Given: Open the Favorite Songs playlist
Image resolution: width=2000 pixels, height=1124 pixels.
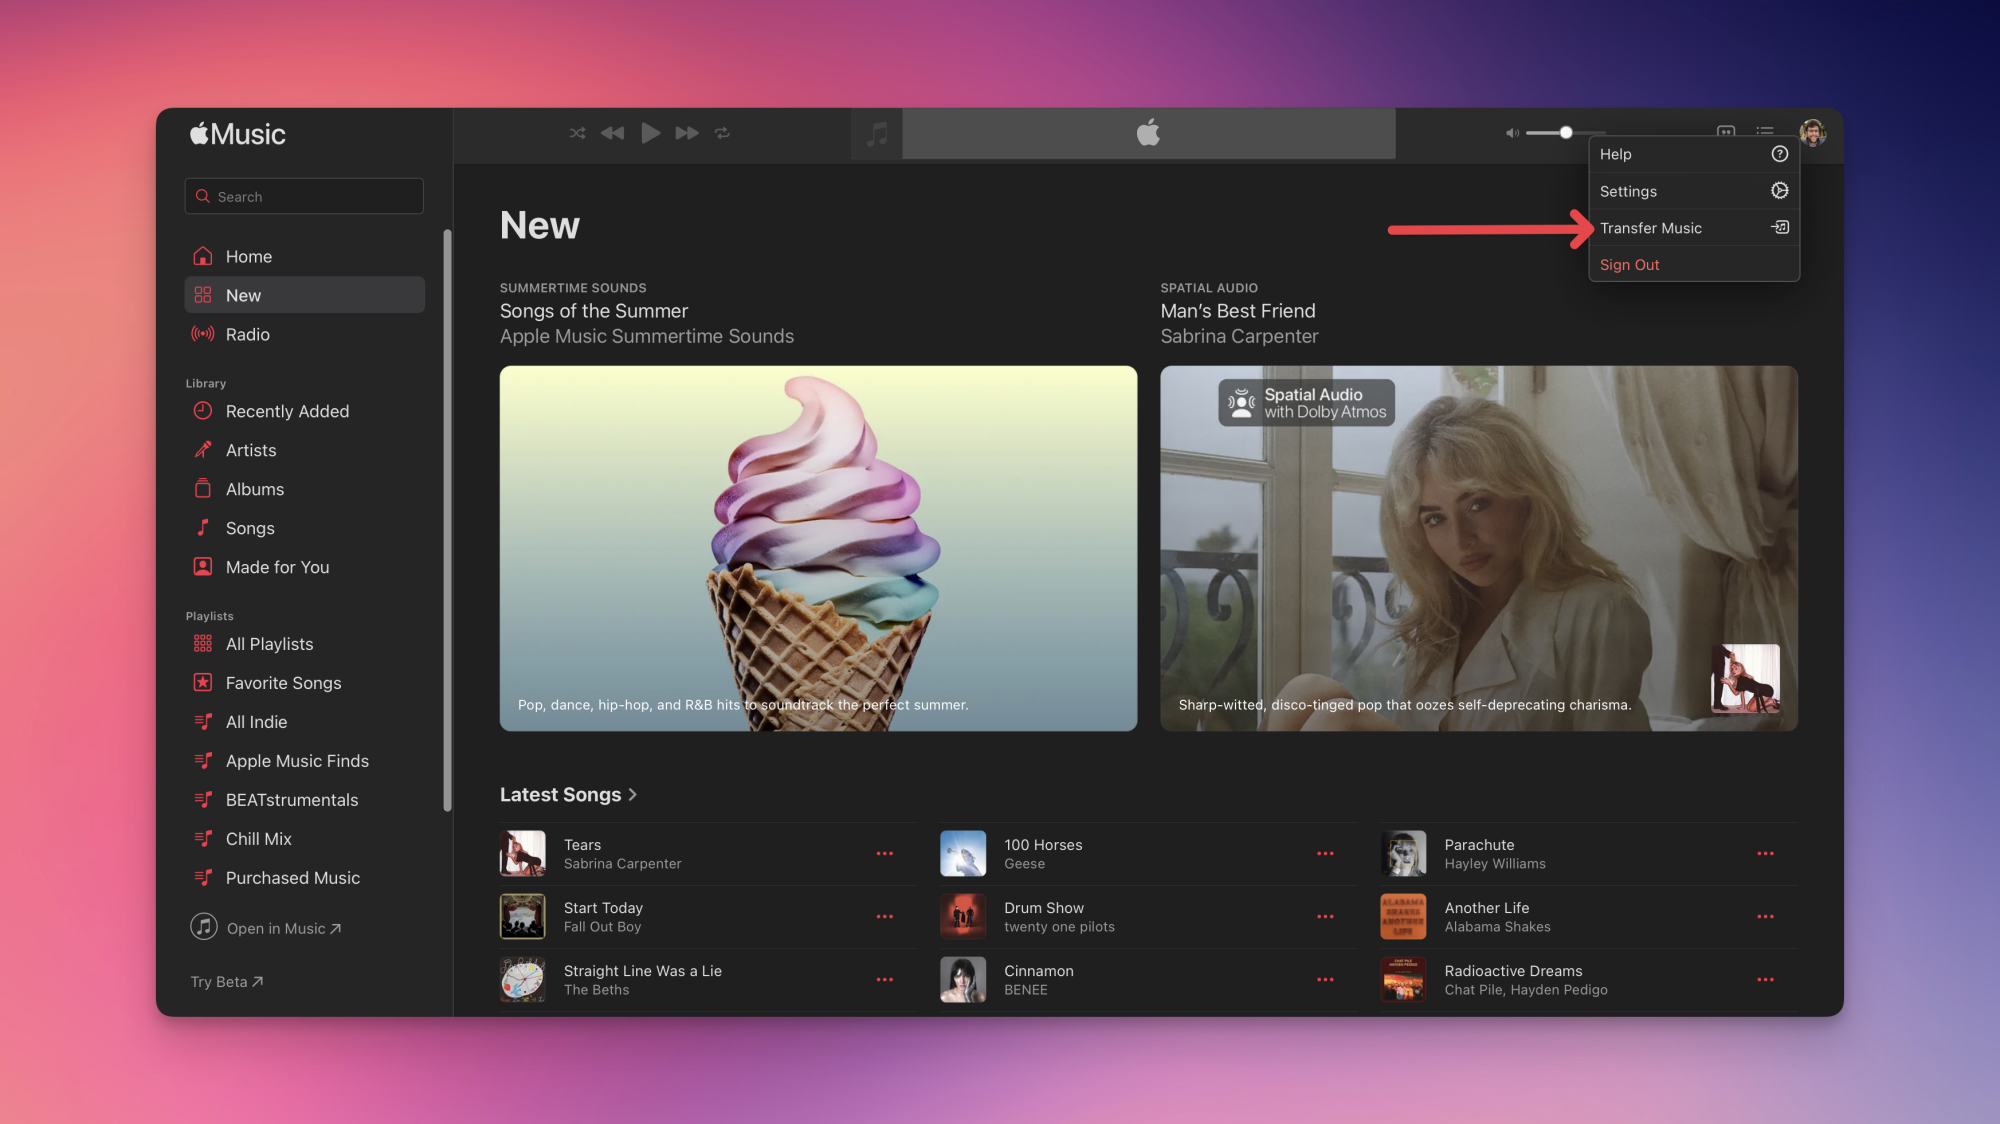Looking at the screenshot, I should (304, 683).
